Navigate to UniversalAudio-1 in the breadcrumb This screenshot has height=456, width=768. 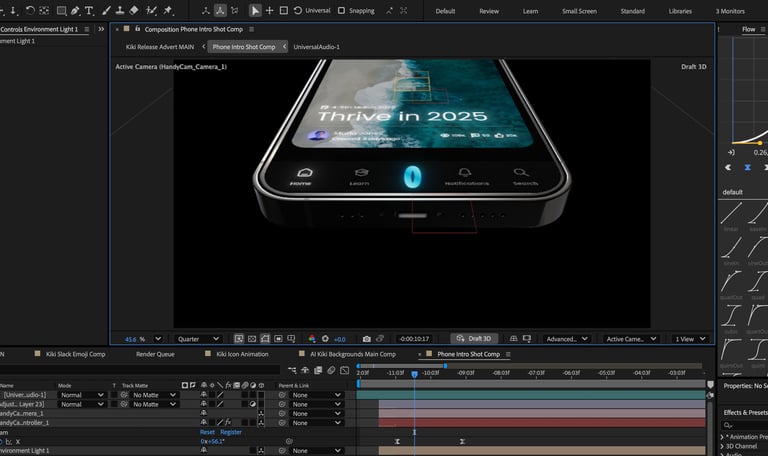[316, 47]
